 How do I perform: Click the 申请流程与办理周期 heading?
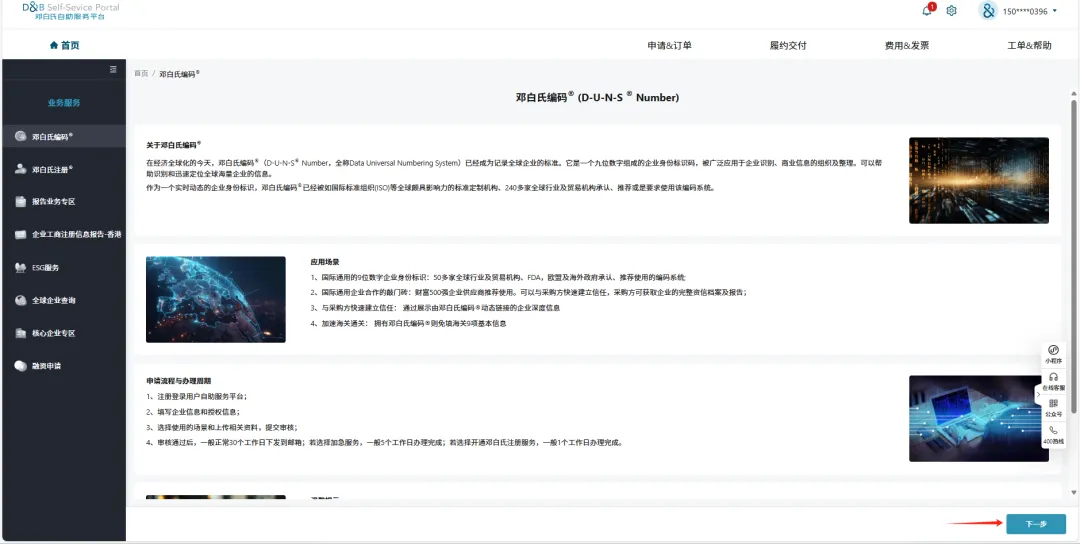point(178,381)
